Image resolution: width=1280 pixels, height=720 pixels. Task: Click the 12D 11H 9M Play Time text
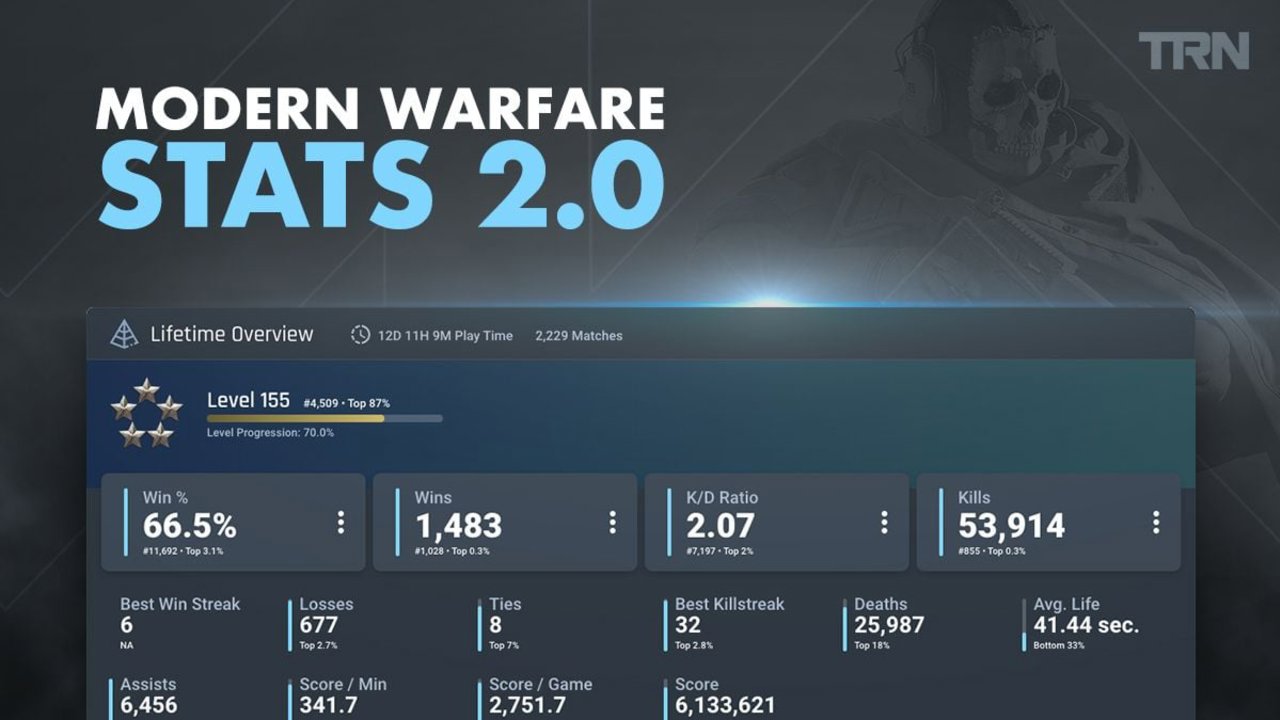445,336
